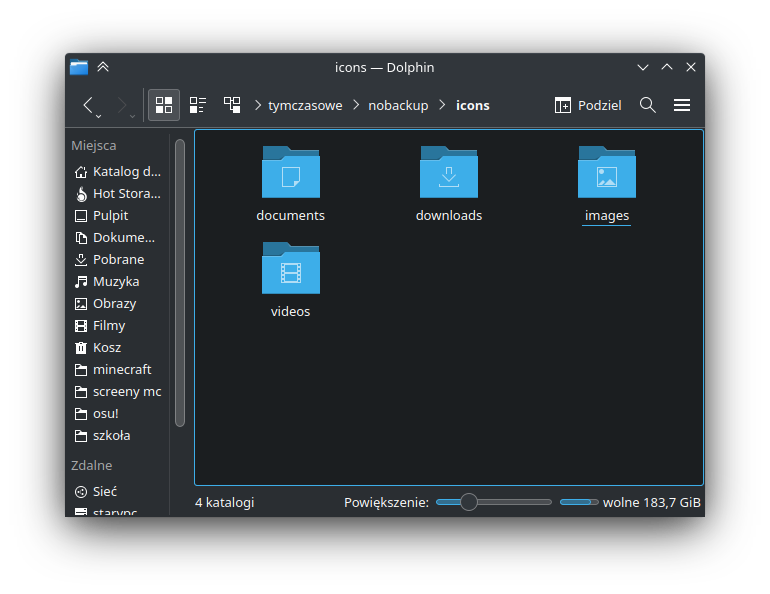This screenshot has width=770, height=594.
Task: Open the search magnifier icon
Action: pyautogui.click(x=648, y=105)
